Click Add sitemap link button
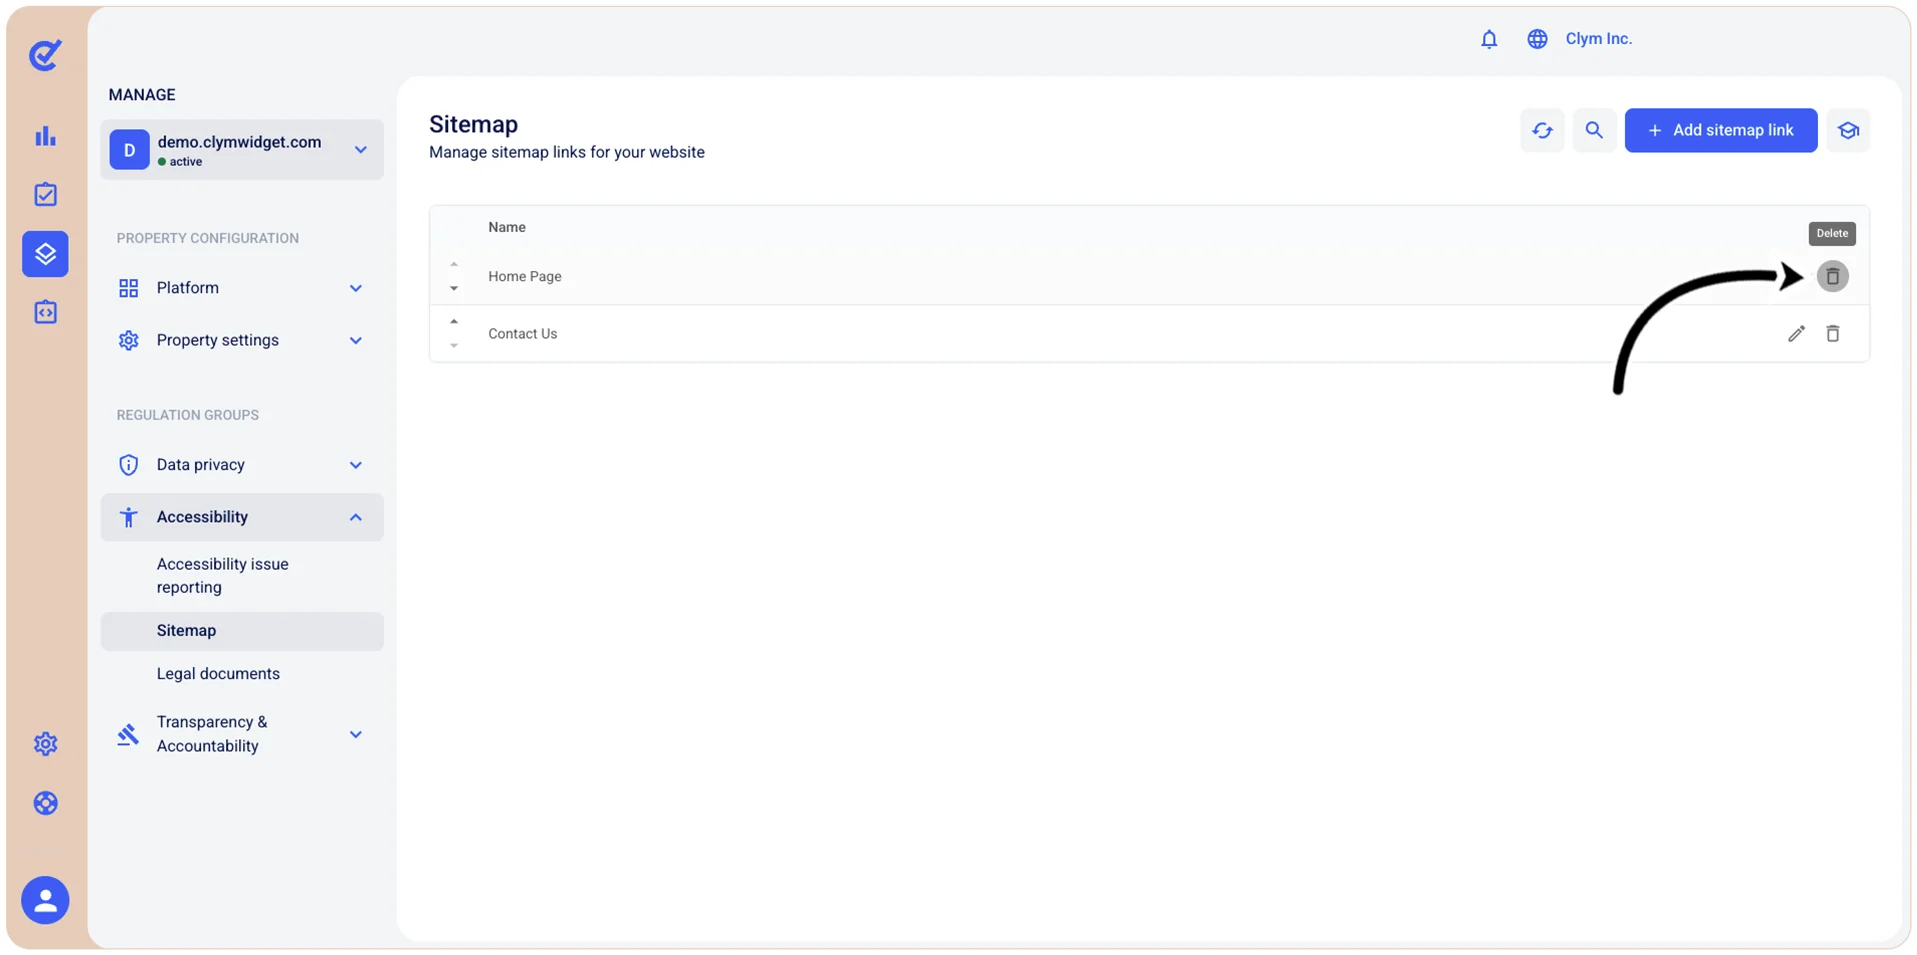Viewport: 1917px width, 955px height. tap(1720, 130)
